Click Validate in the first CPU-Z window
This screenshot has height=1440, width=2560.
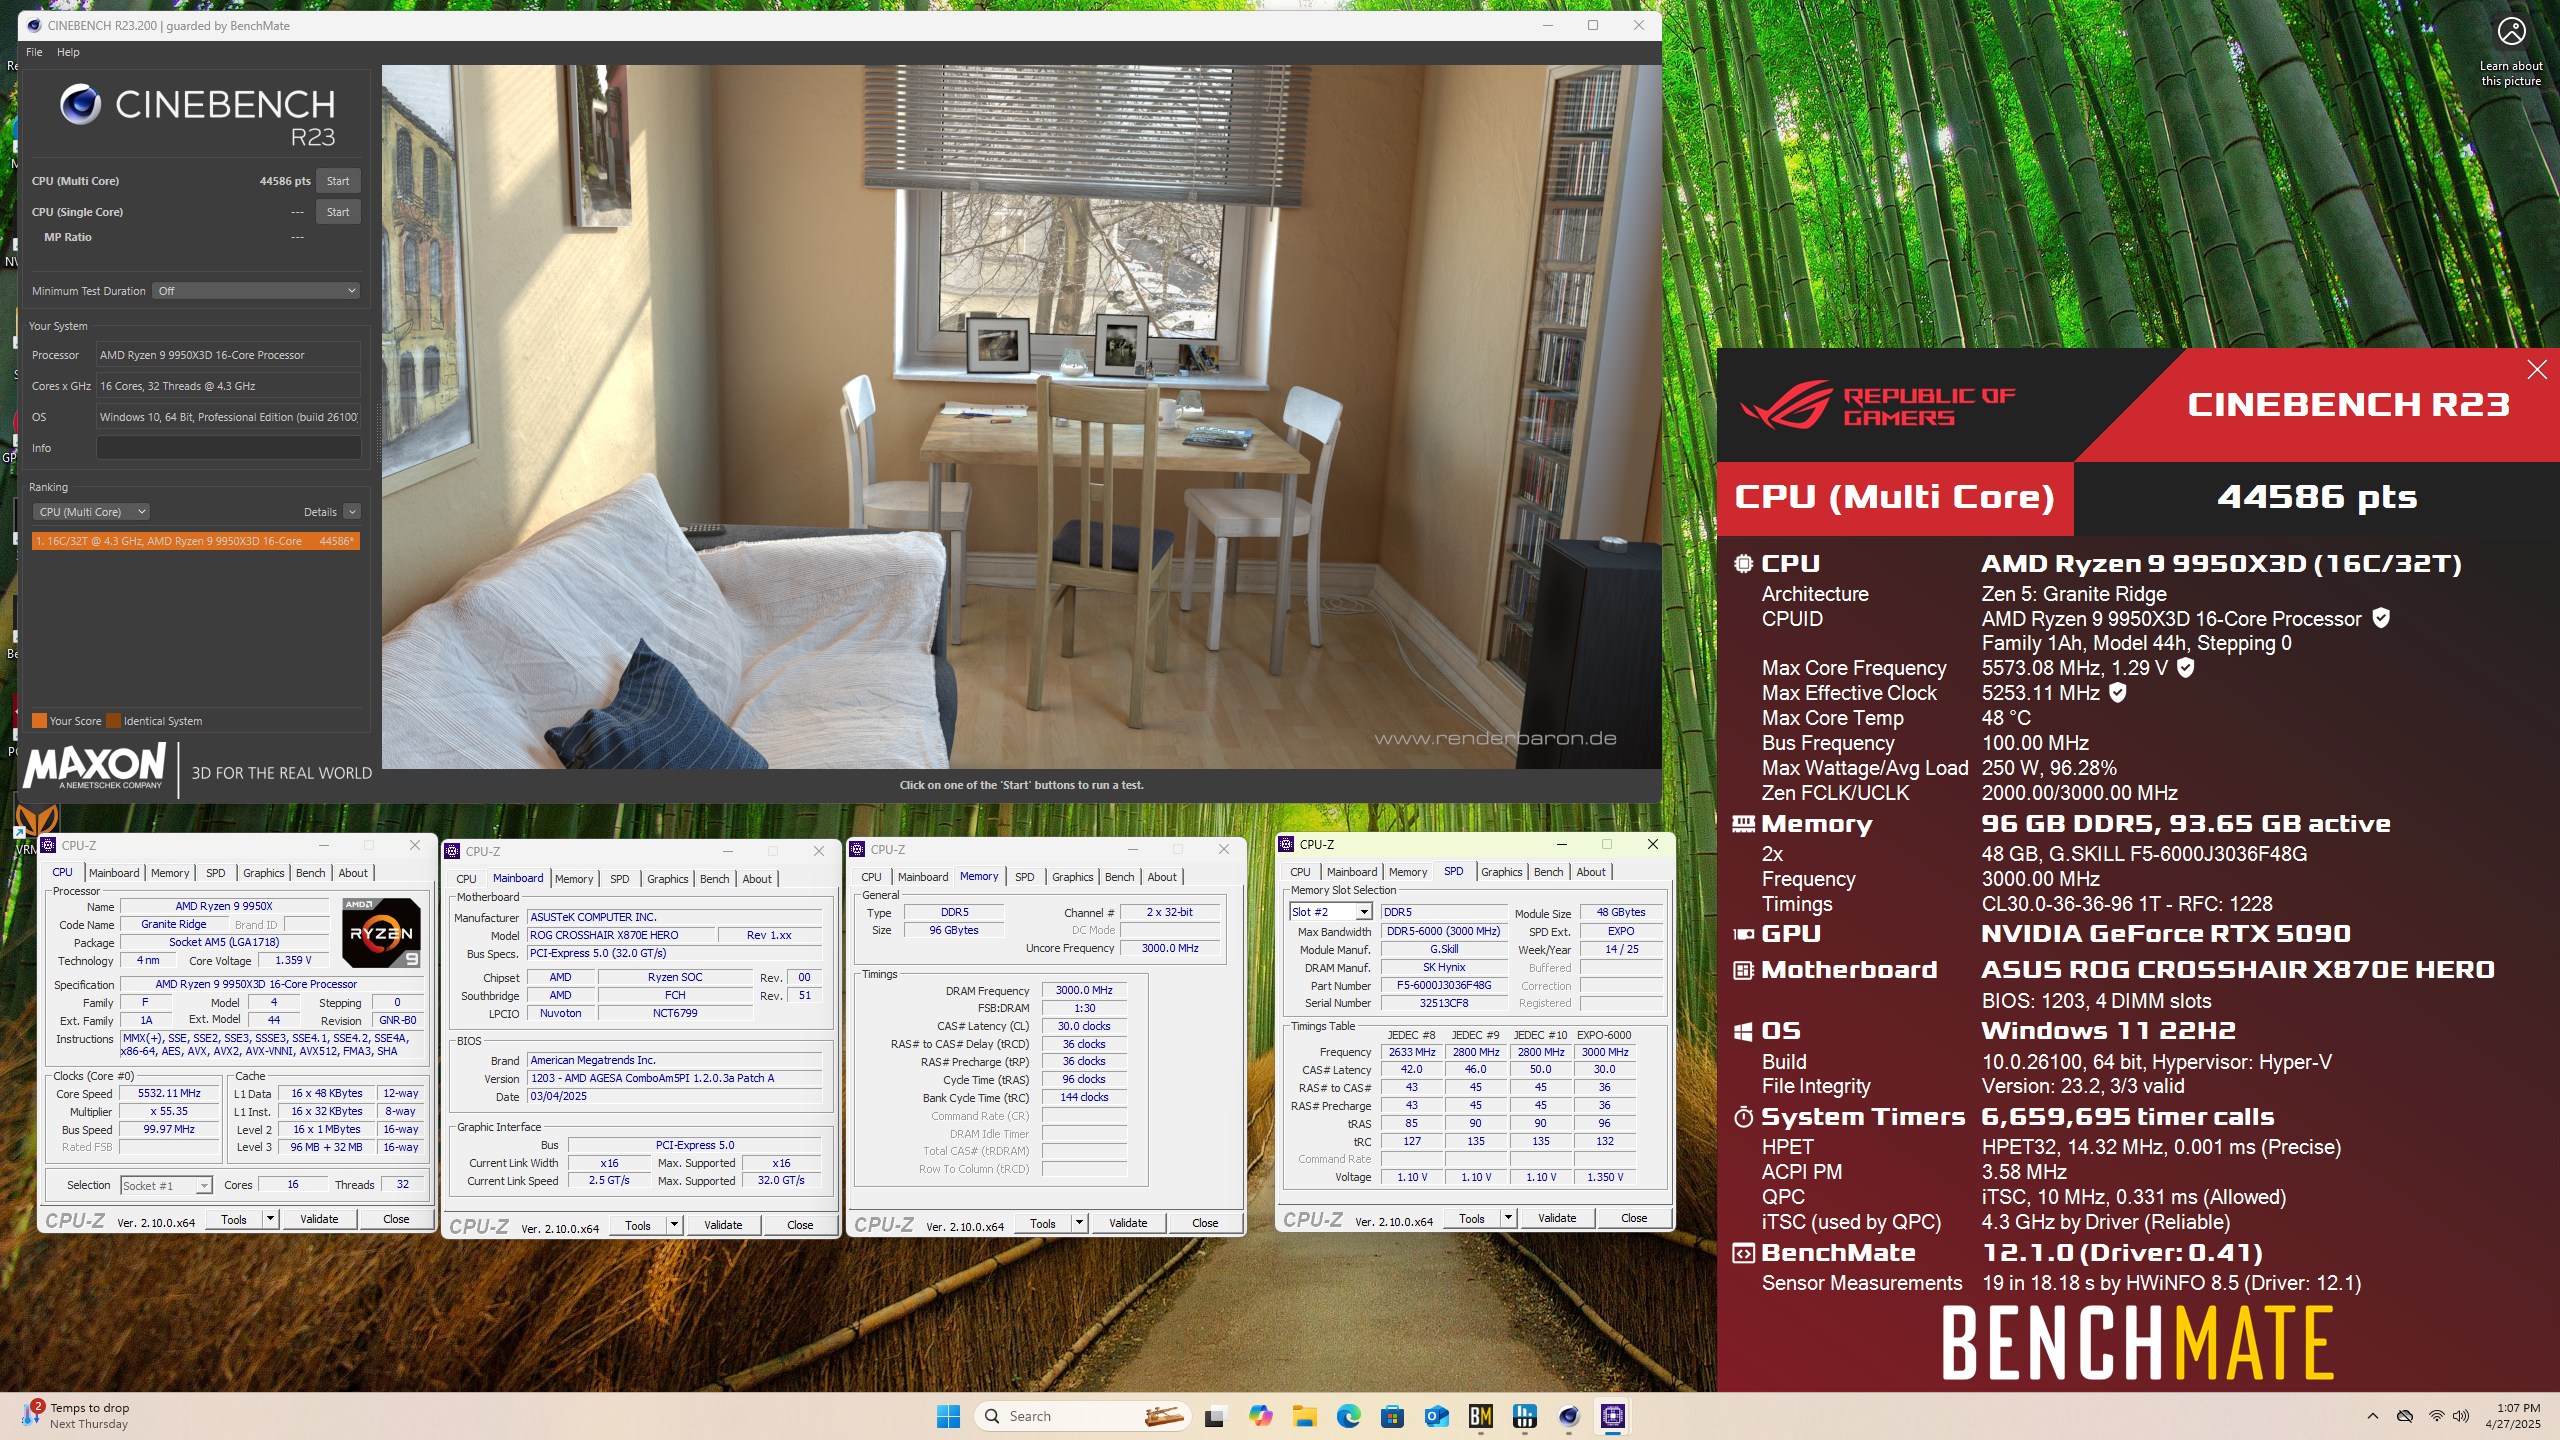319,1220
